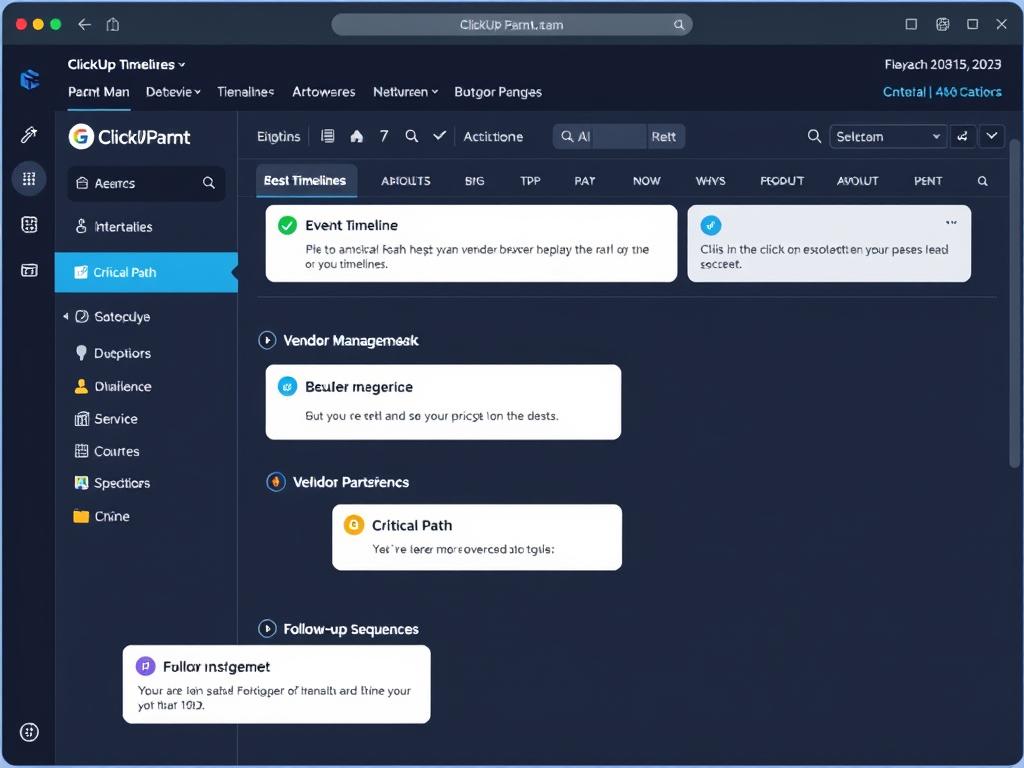Click the vertical scrollbar on the right
Screen dimensions: 1024x768
click(x=1015, y=300)
